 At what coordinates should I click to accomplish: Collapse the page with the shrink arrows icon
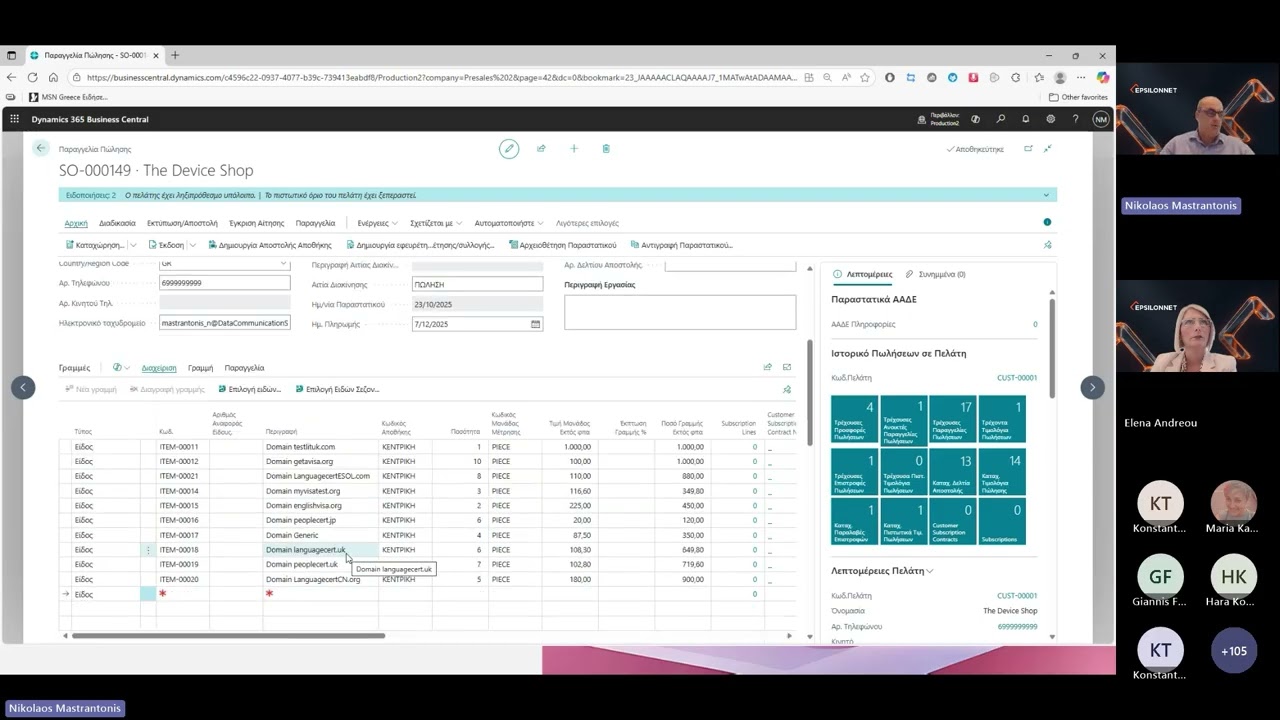click(1047, 149)
